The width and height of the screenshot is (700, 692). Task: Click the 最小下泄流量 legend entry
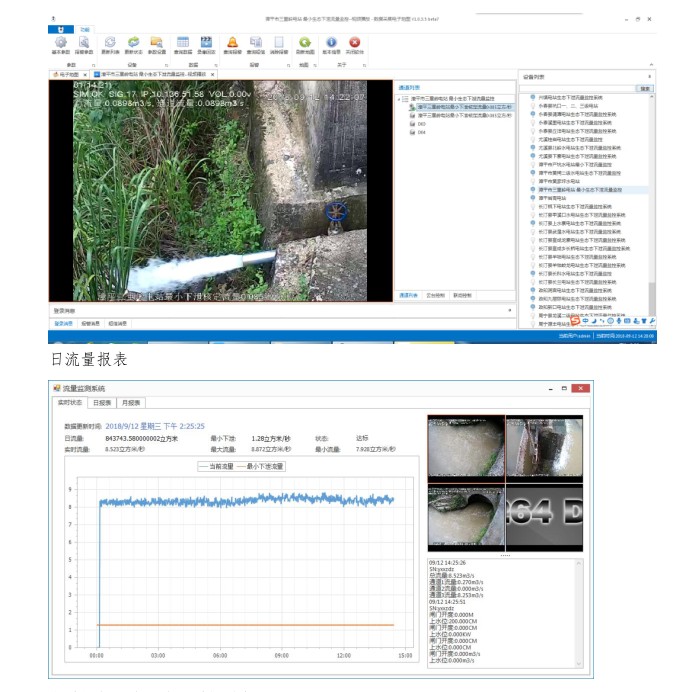[x=260, y=467]
